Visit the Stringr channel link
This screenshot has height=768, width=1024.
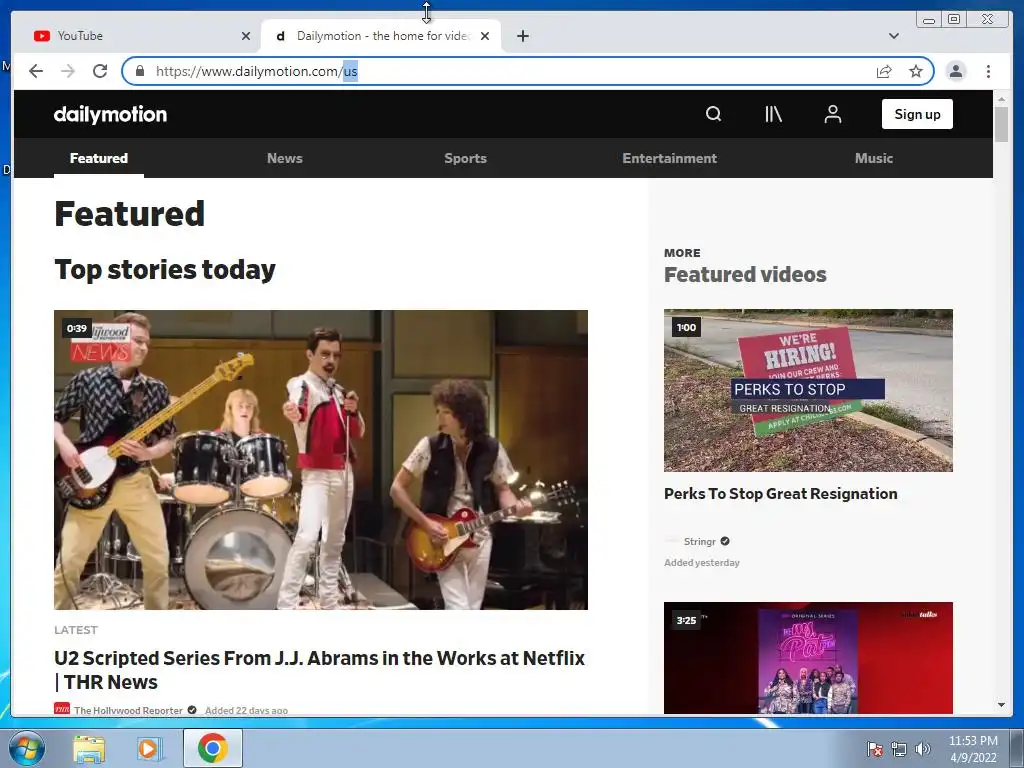pos(699,541)
